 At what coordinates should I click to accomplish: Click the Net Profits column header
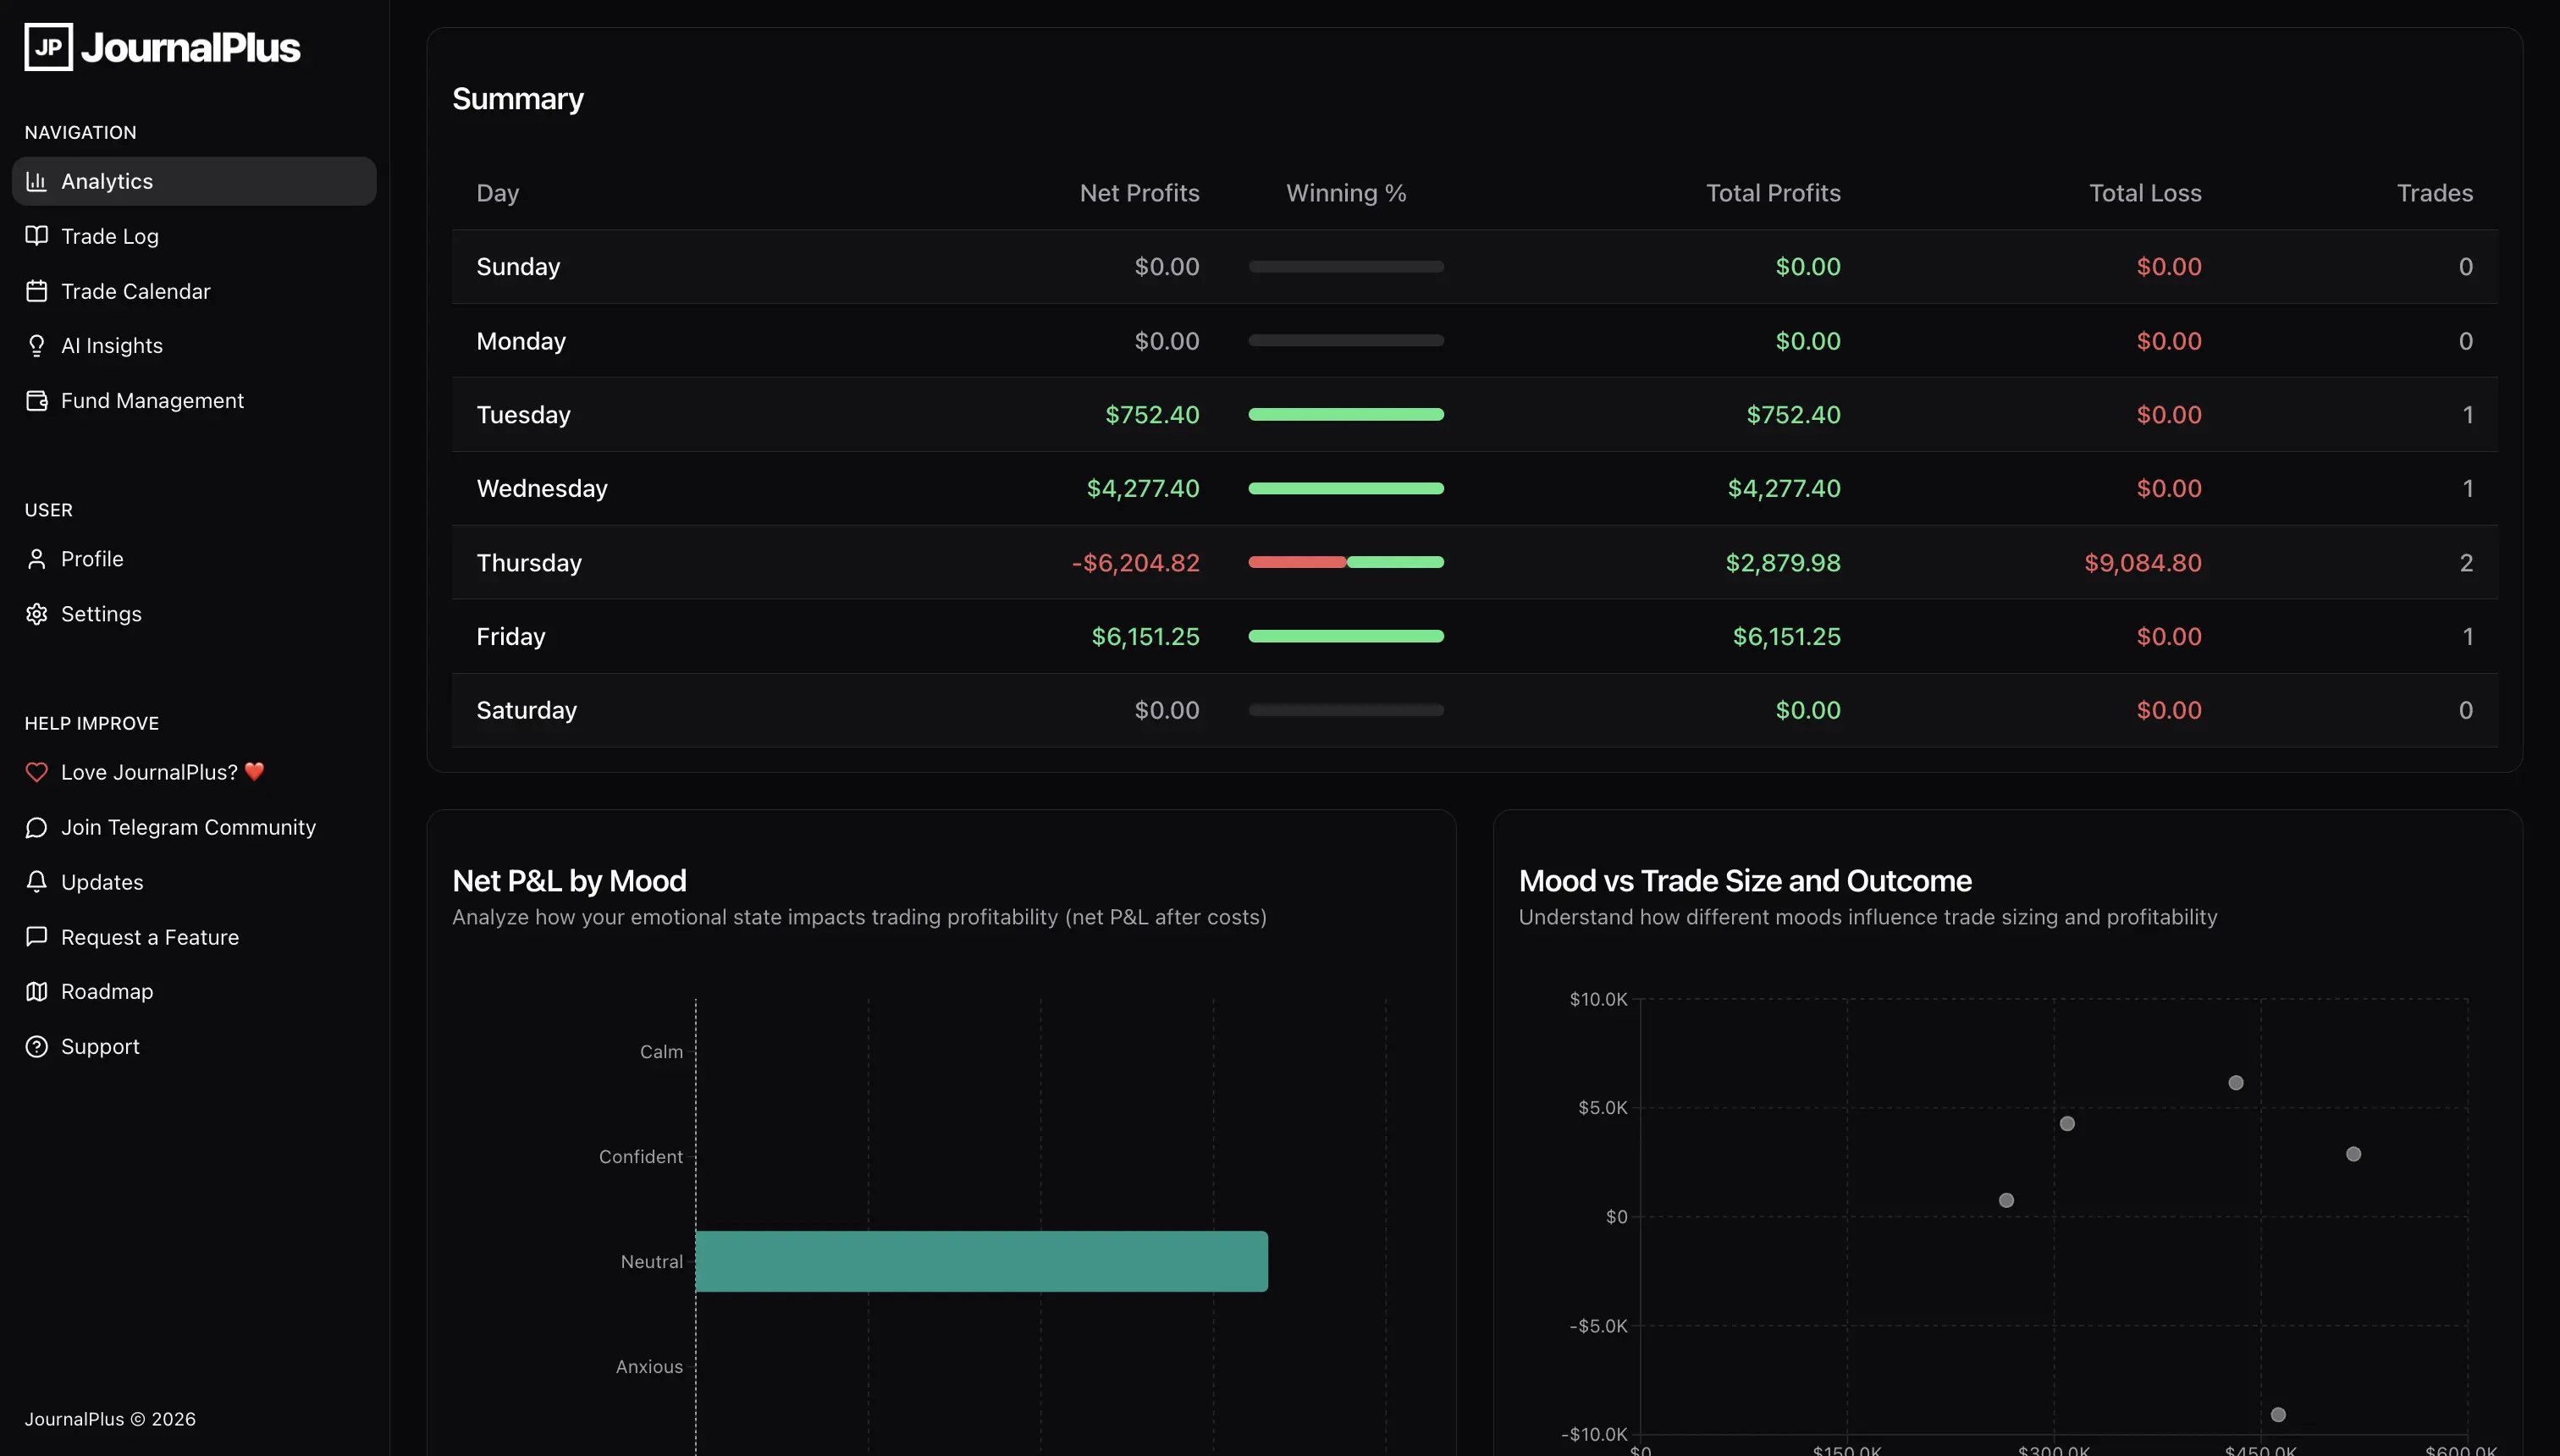pos(1139,193)
